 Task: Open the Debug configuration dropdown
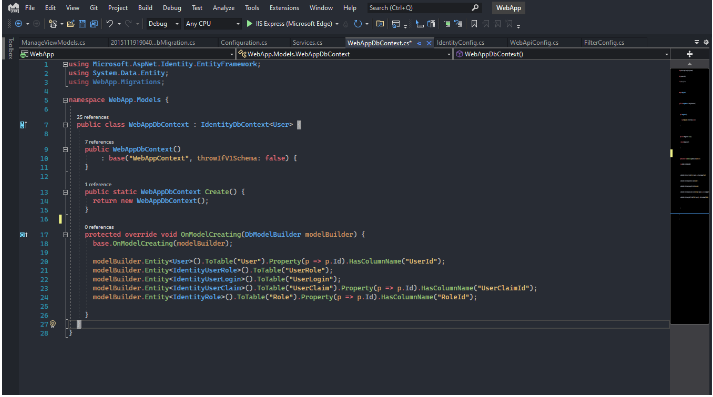click(x=163, y=24)
